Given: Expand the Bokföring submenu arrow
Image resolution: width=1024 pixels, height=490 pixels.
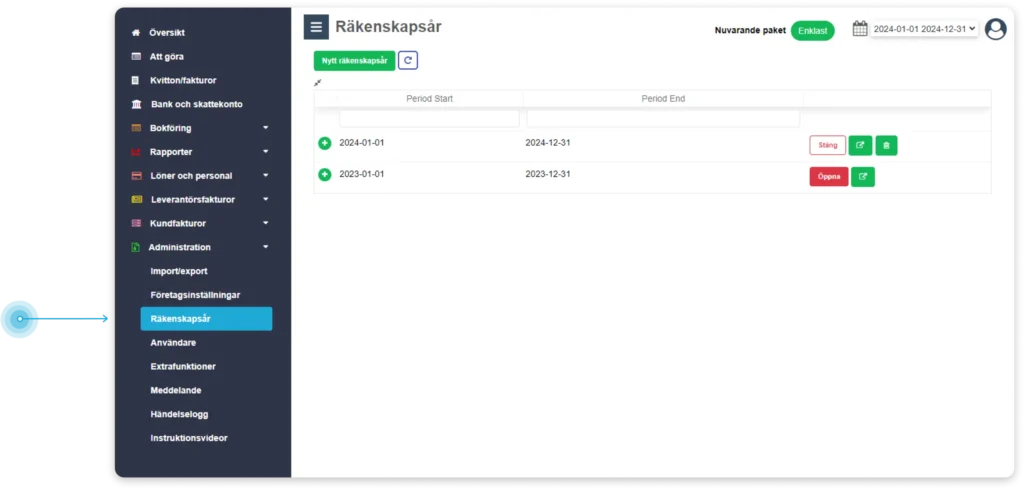Looking at the screenshot, I should coord(265,128).
